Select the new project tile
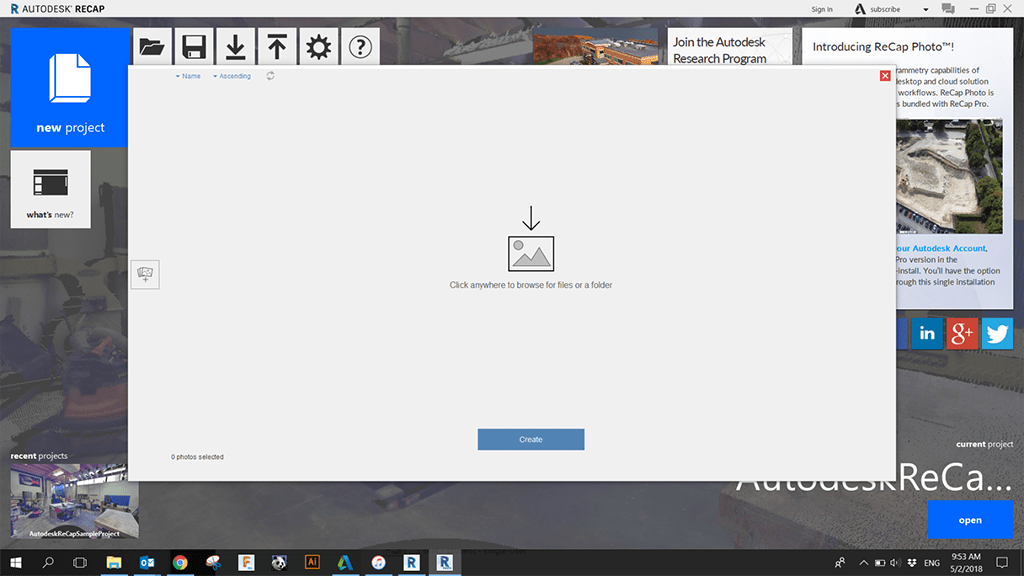 pyautogui.click(x=70, y=87)
